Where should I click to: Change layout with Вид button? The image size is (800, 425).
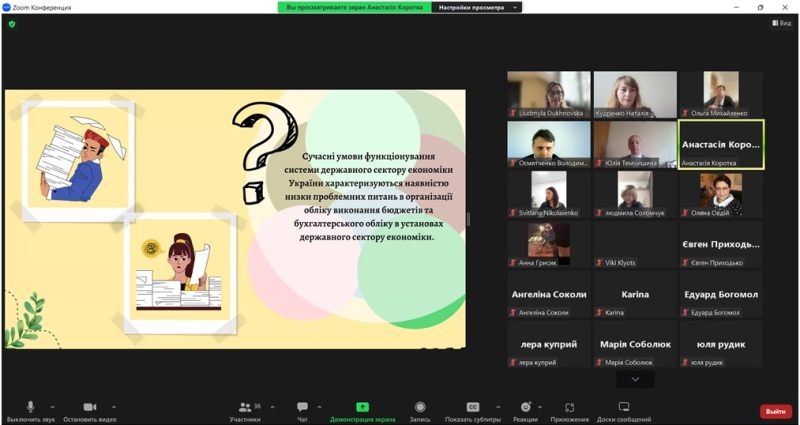(782, 23)
